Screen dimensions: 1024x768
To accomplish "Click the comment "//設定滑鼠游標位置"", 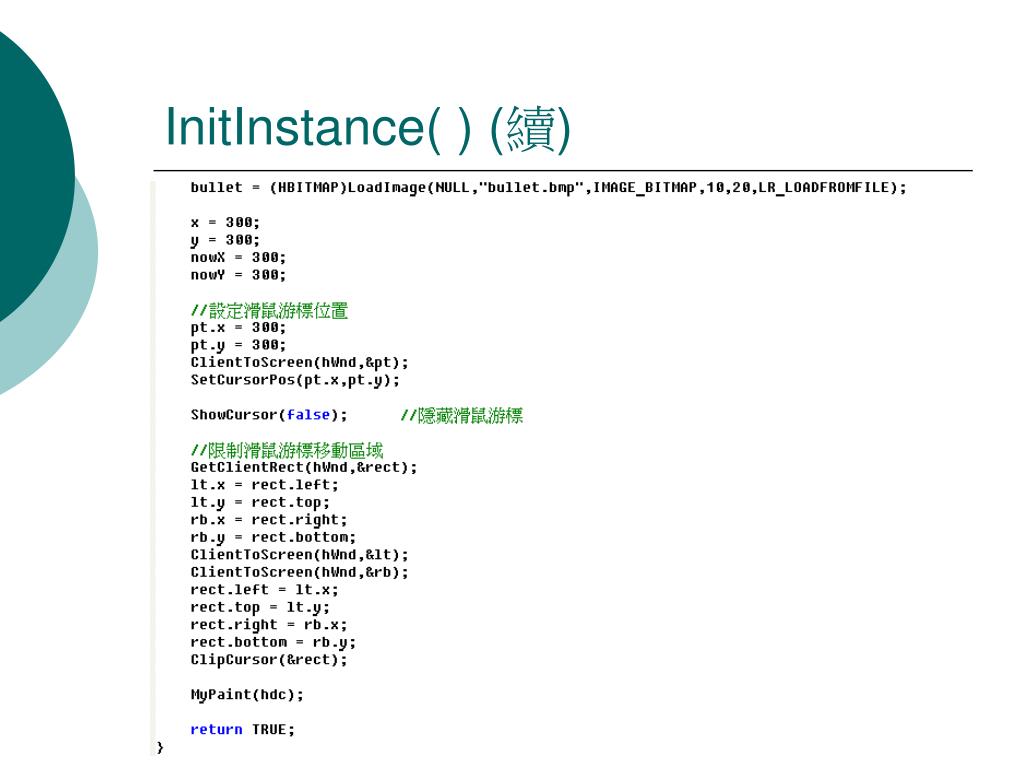I will point(269,310).
